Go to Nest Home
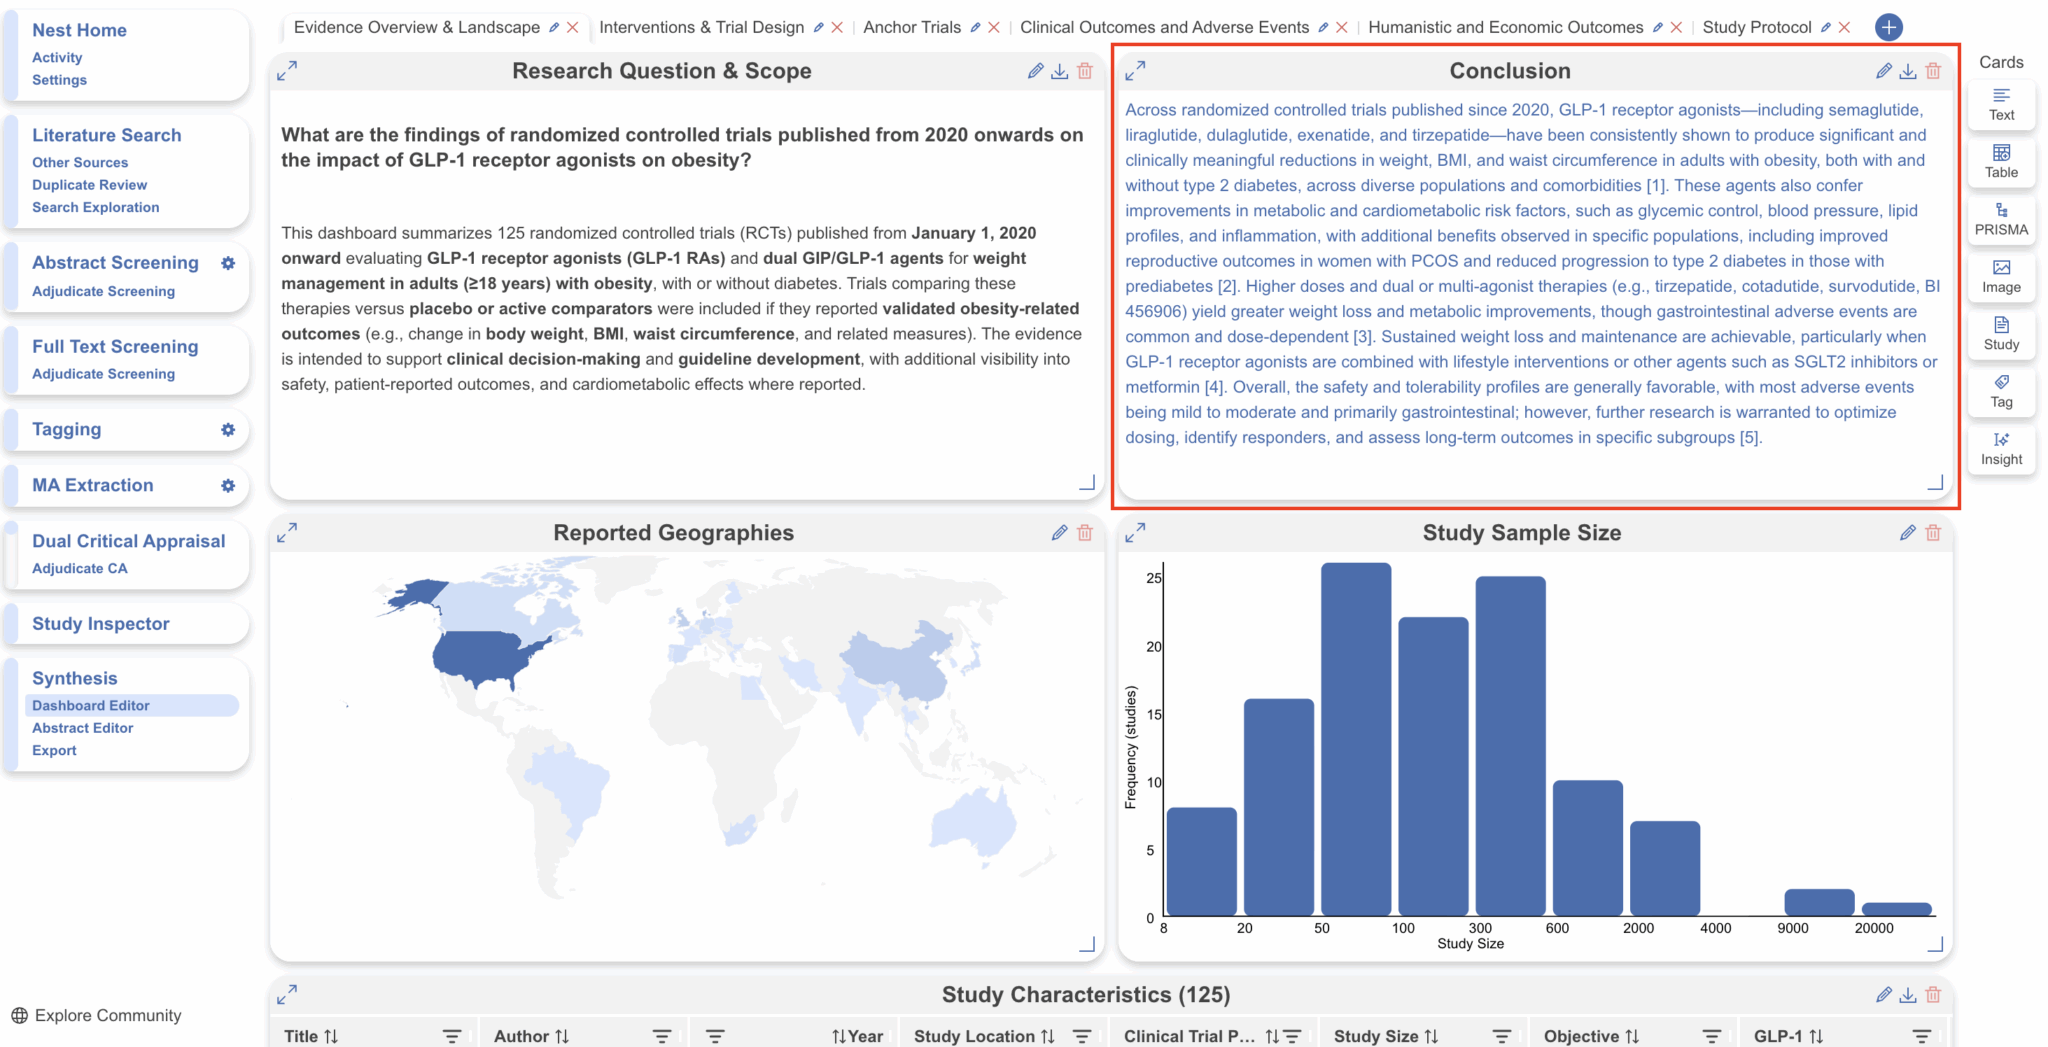Viewport: 2048px width, 1047px height. coord(79,31)
